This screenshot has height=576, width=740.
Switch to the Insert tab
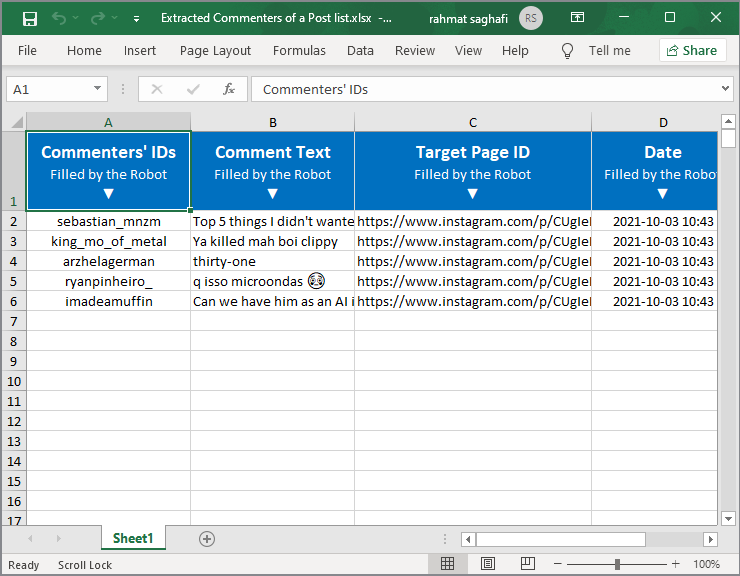140,51
